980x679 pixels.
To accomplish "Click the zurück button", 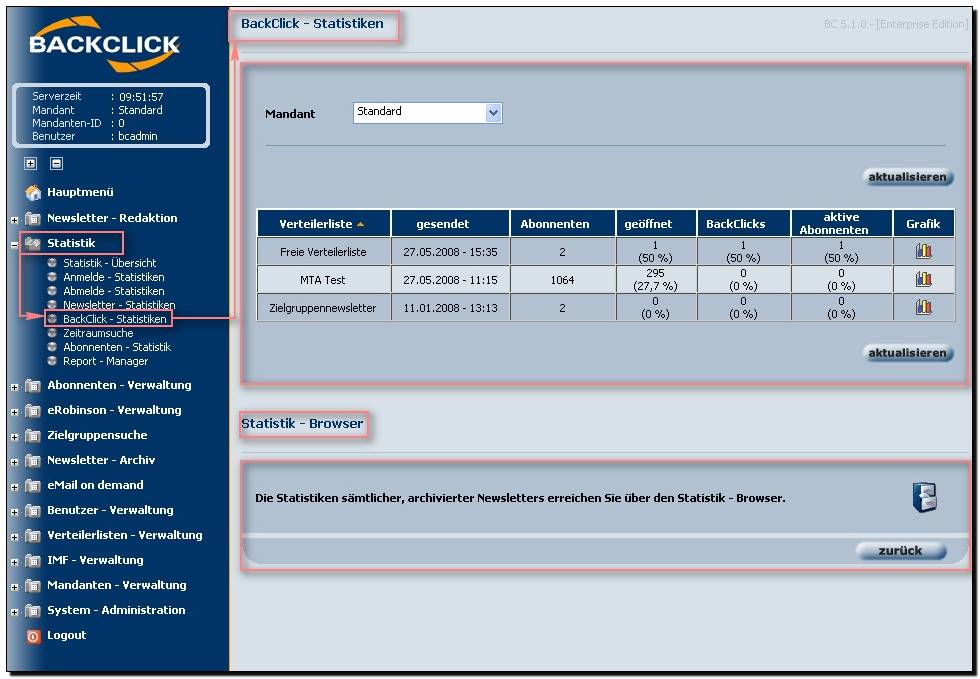I will [x=901, y=550].
